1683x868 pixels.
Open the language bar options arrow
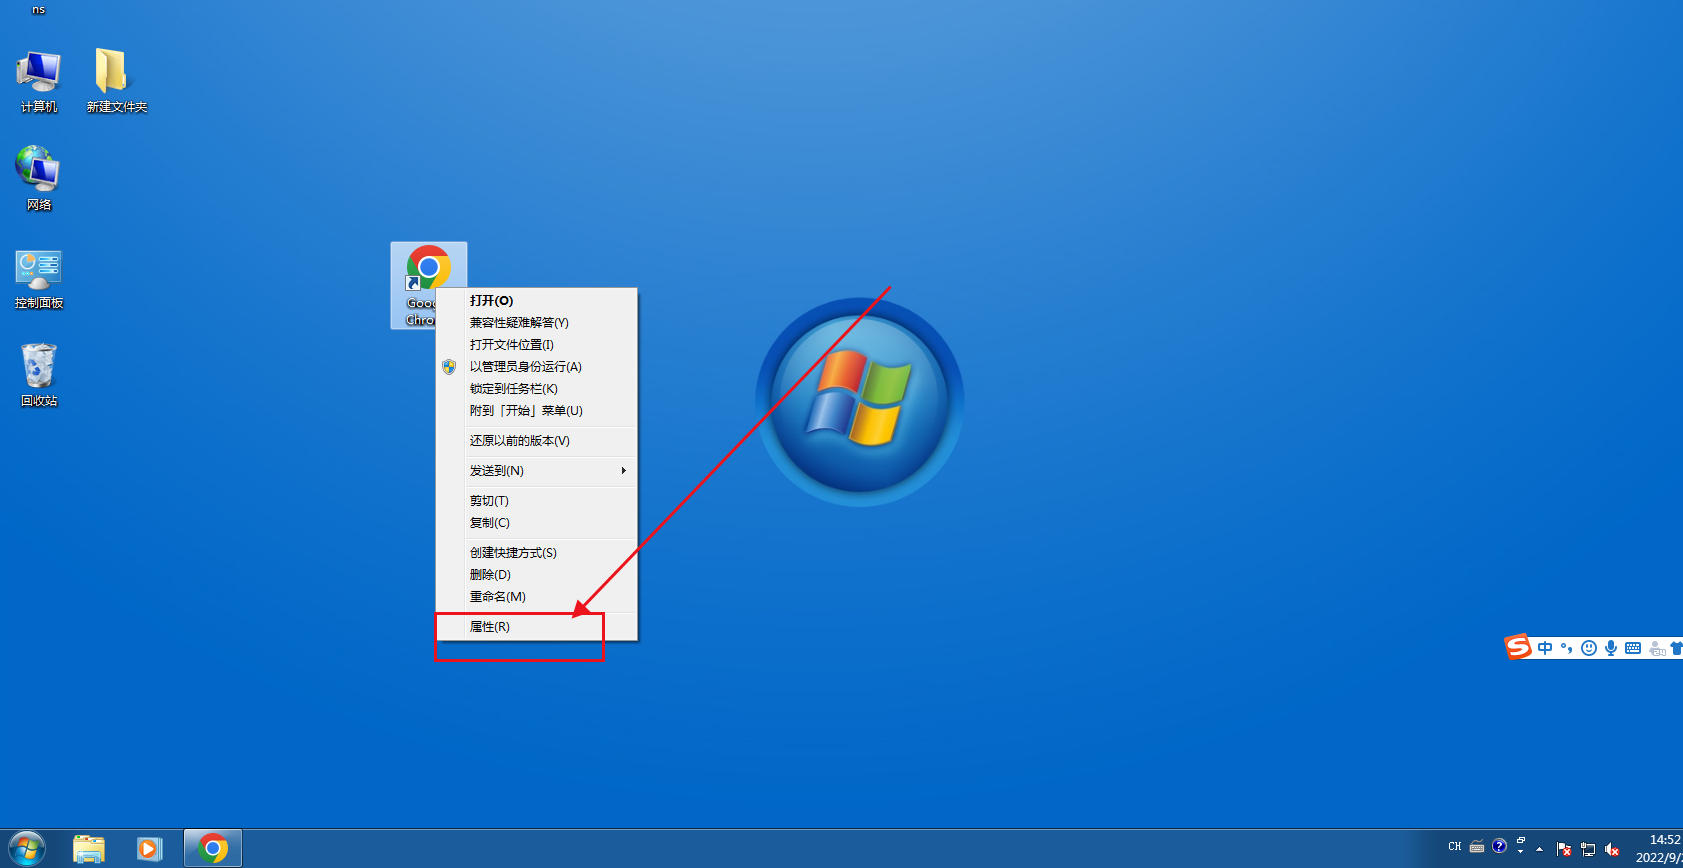[1521, 853]
